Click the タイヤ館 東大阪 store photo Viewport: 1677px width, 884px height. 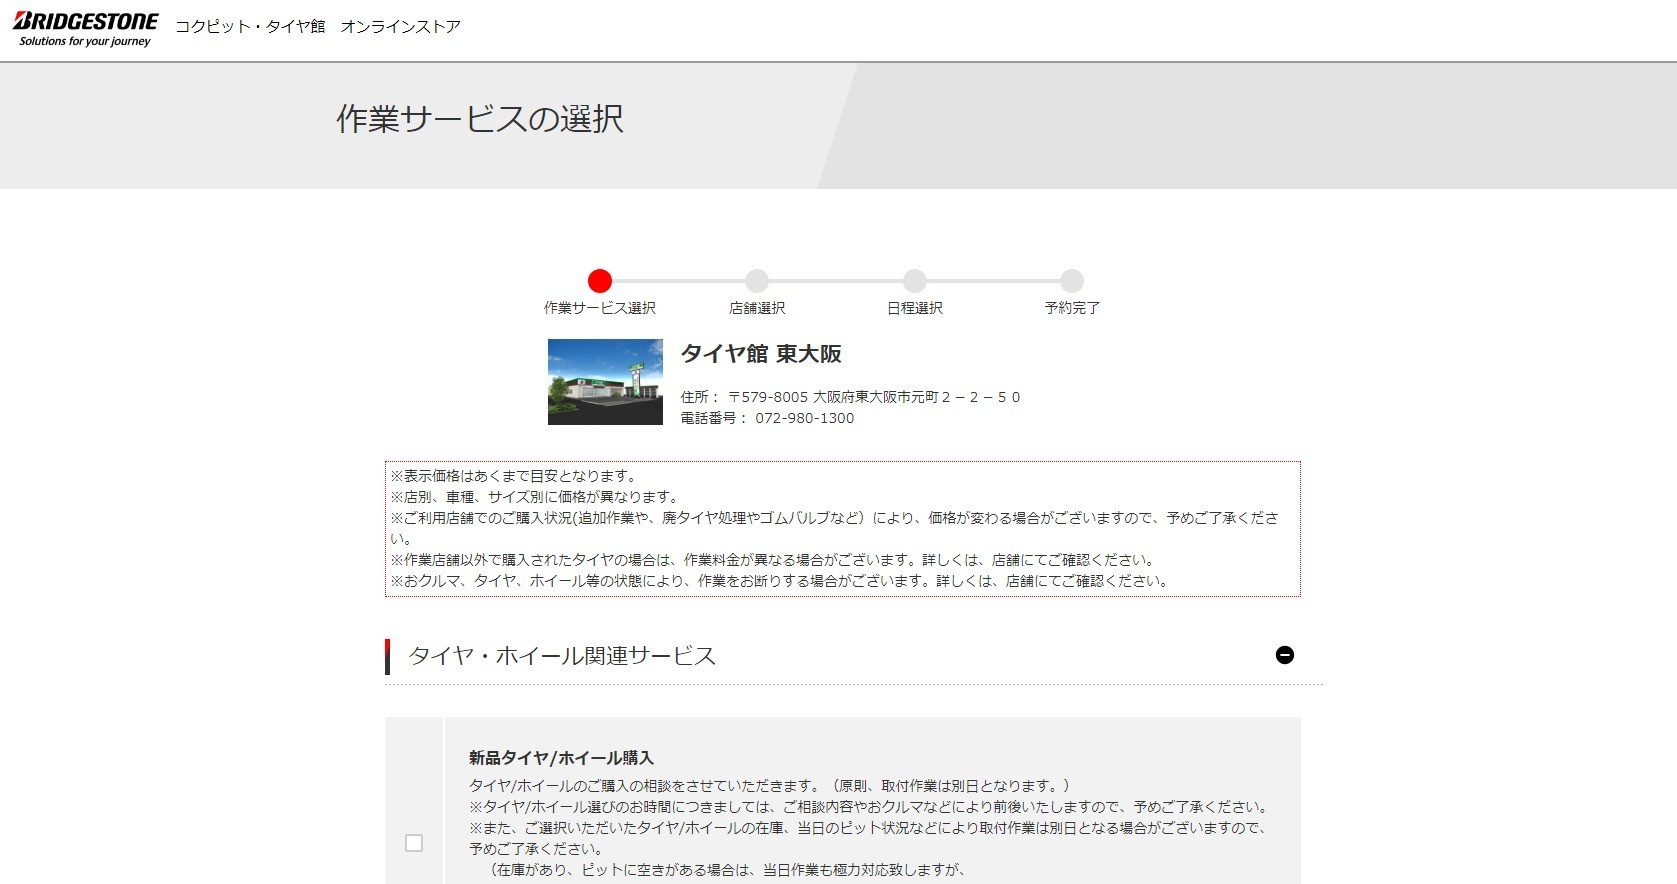coord(605,382)
